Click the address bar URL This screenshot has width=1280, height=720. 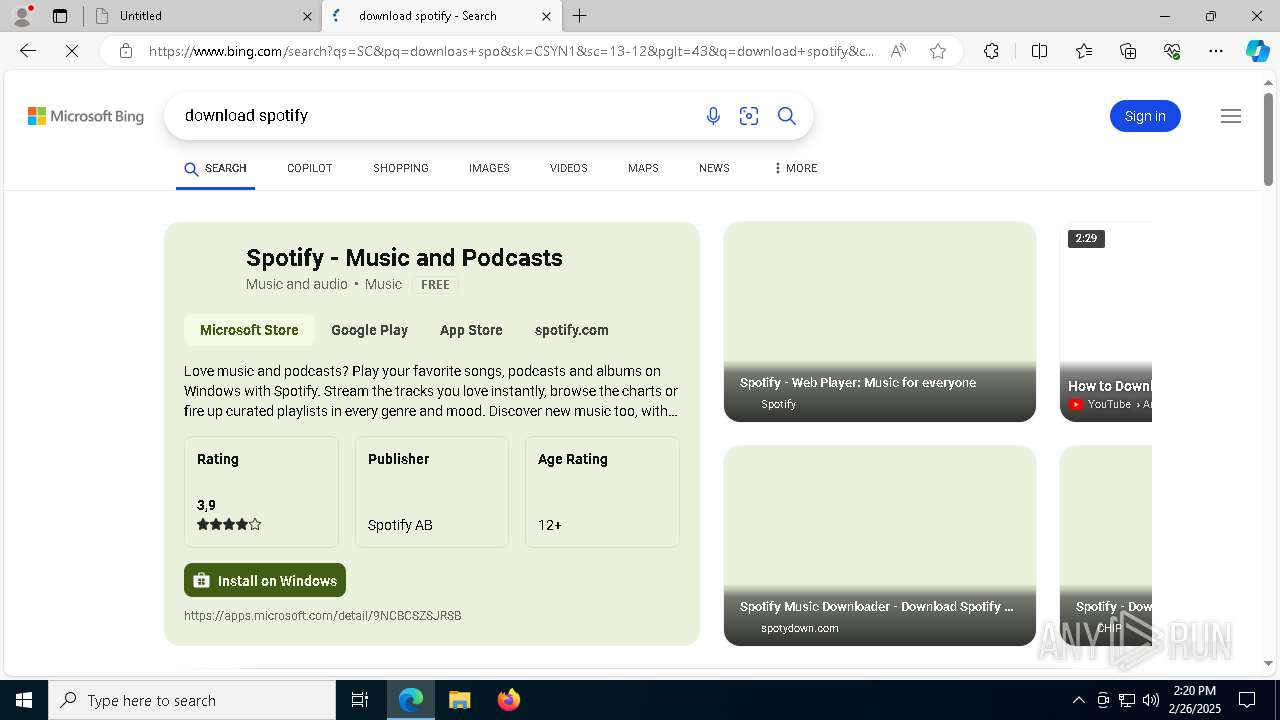511,51
